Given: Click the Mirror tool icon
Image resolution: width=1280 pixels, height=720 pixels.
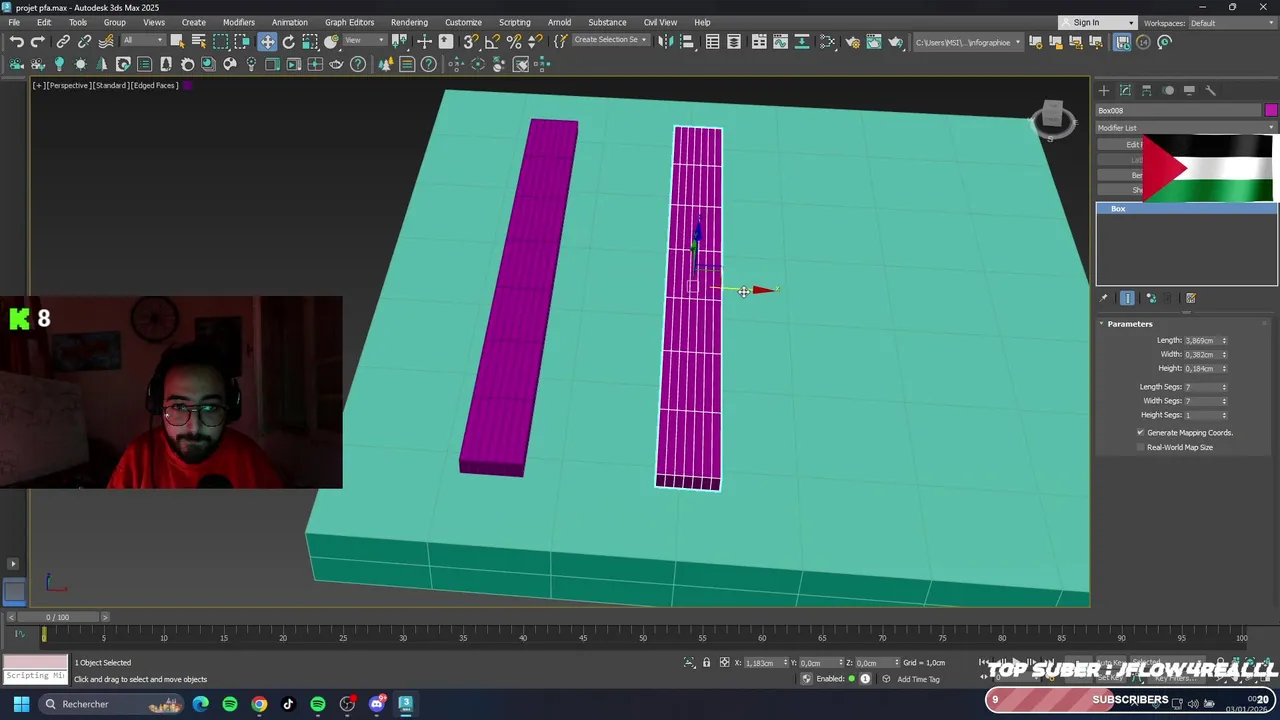Looking at the screenshot, I should click(x=666, y=41).
